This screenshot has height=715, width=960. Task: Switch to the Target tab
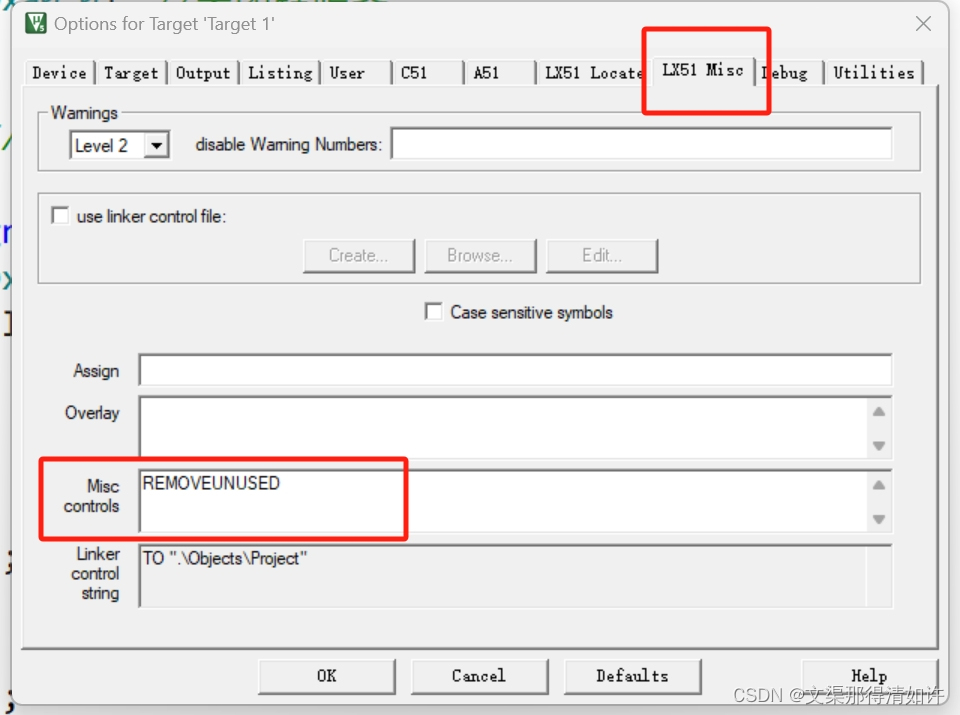(131, 73)
